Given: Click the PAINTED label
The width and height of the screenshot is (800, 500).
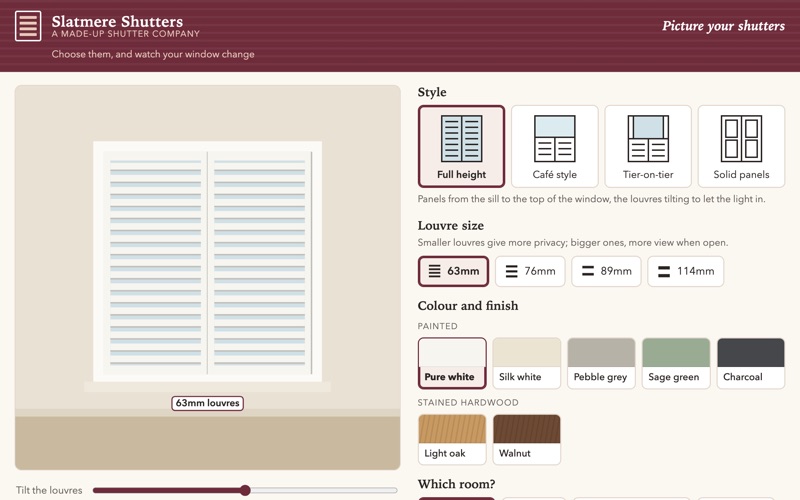Looking at the screenshot, I should click(x=437, y=326).
